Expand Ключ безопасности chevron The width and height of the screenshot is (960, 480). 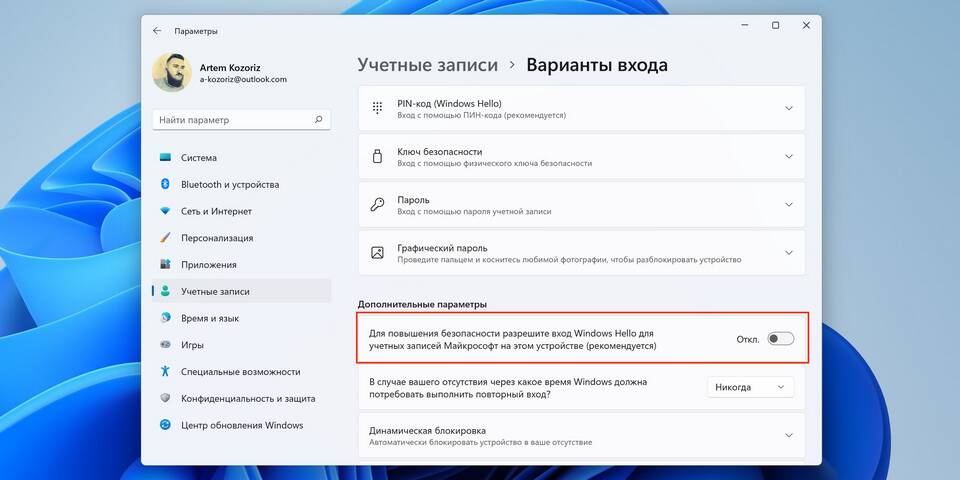click(789, 156)
